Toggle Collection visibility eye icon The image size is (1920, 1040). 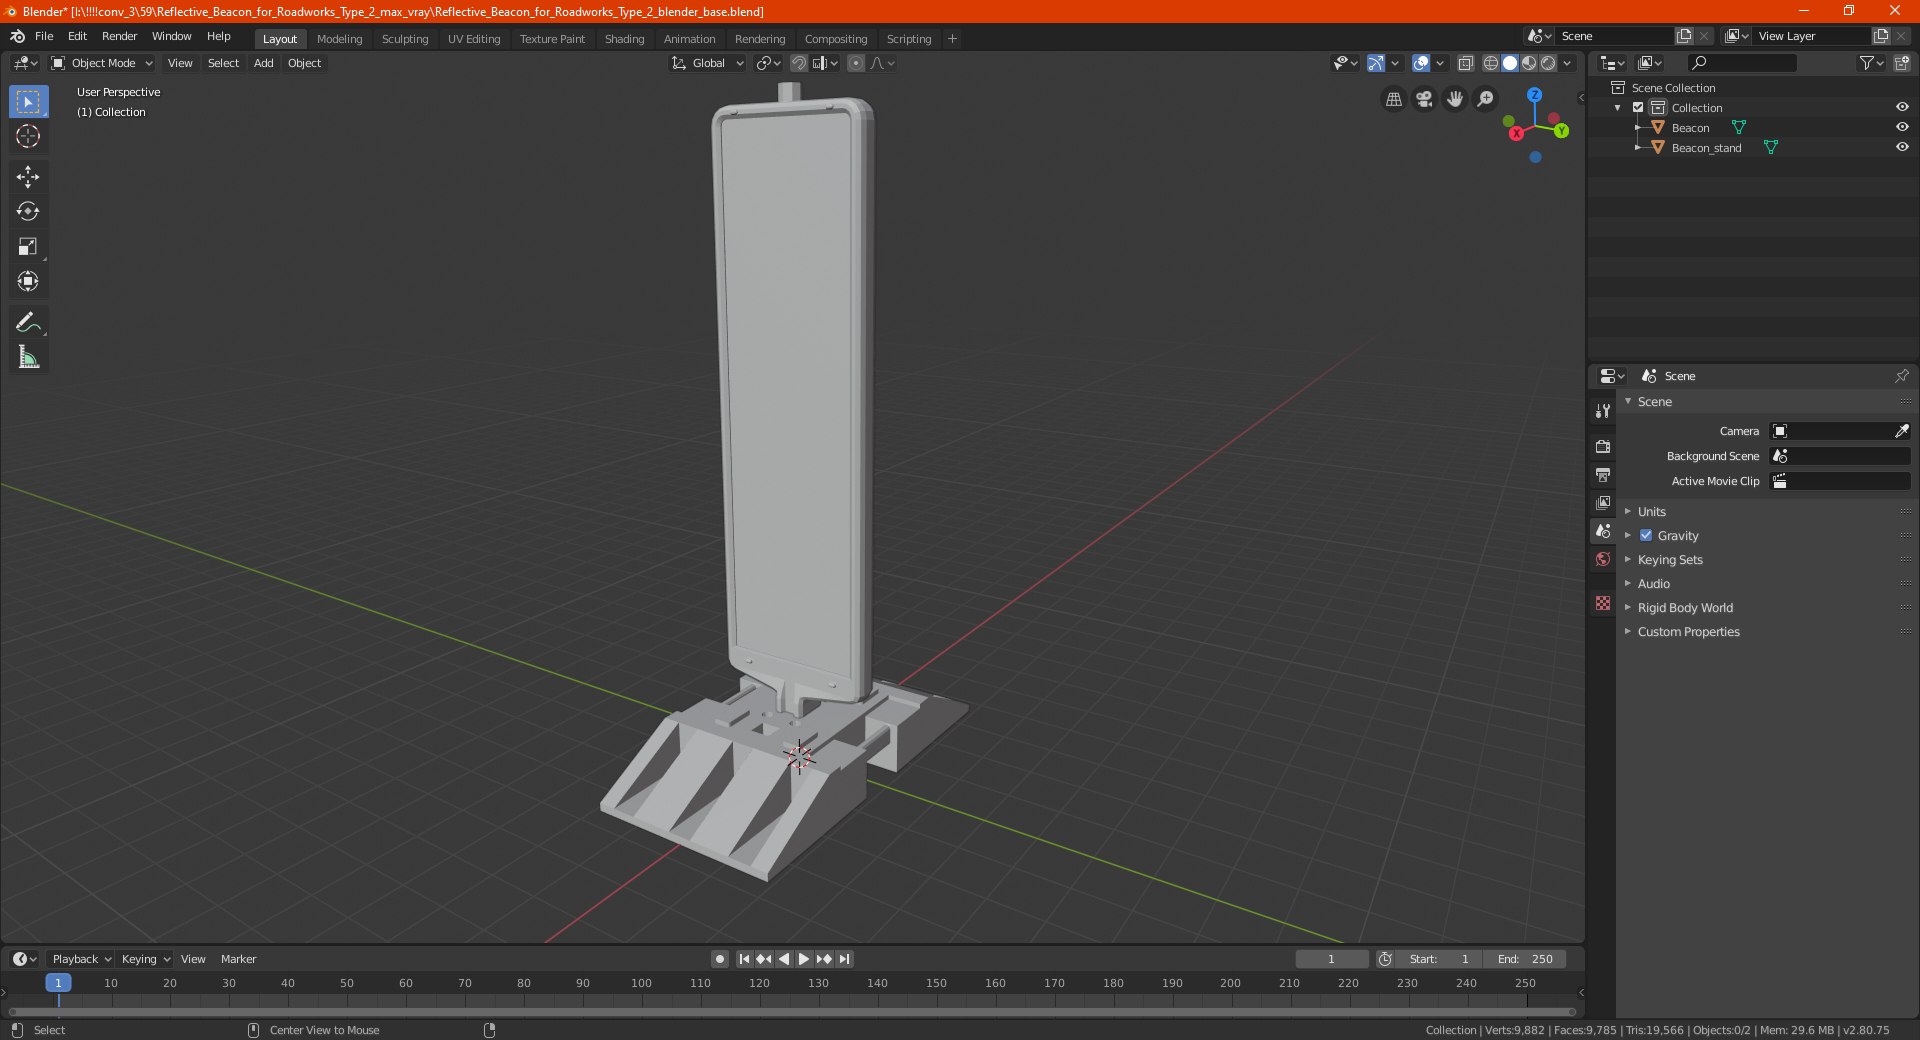click(x=1902, y=107)
